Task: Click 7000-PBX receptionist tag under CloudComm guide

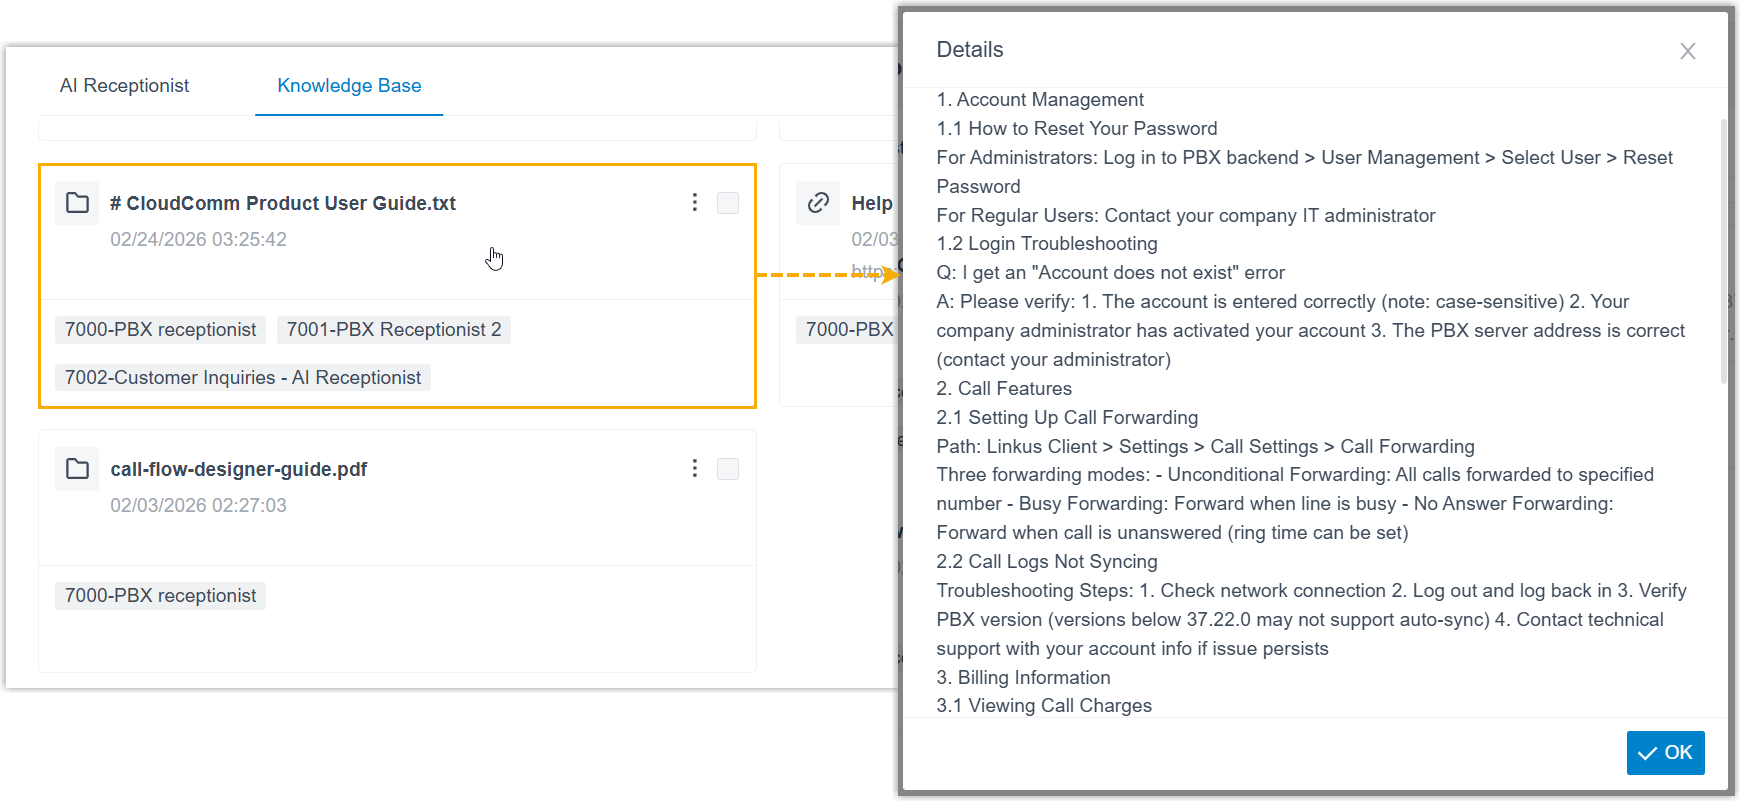Action: click(x=160, y=330)
